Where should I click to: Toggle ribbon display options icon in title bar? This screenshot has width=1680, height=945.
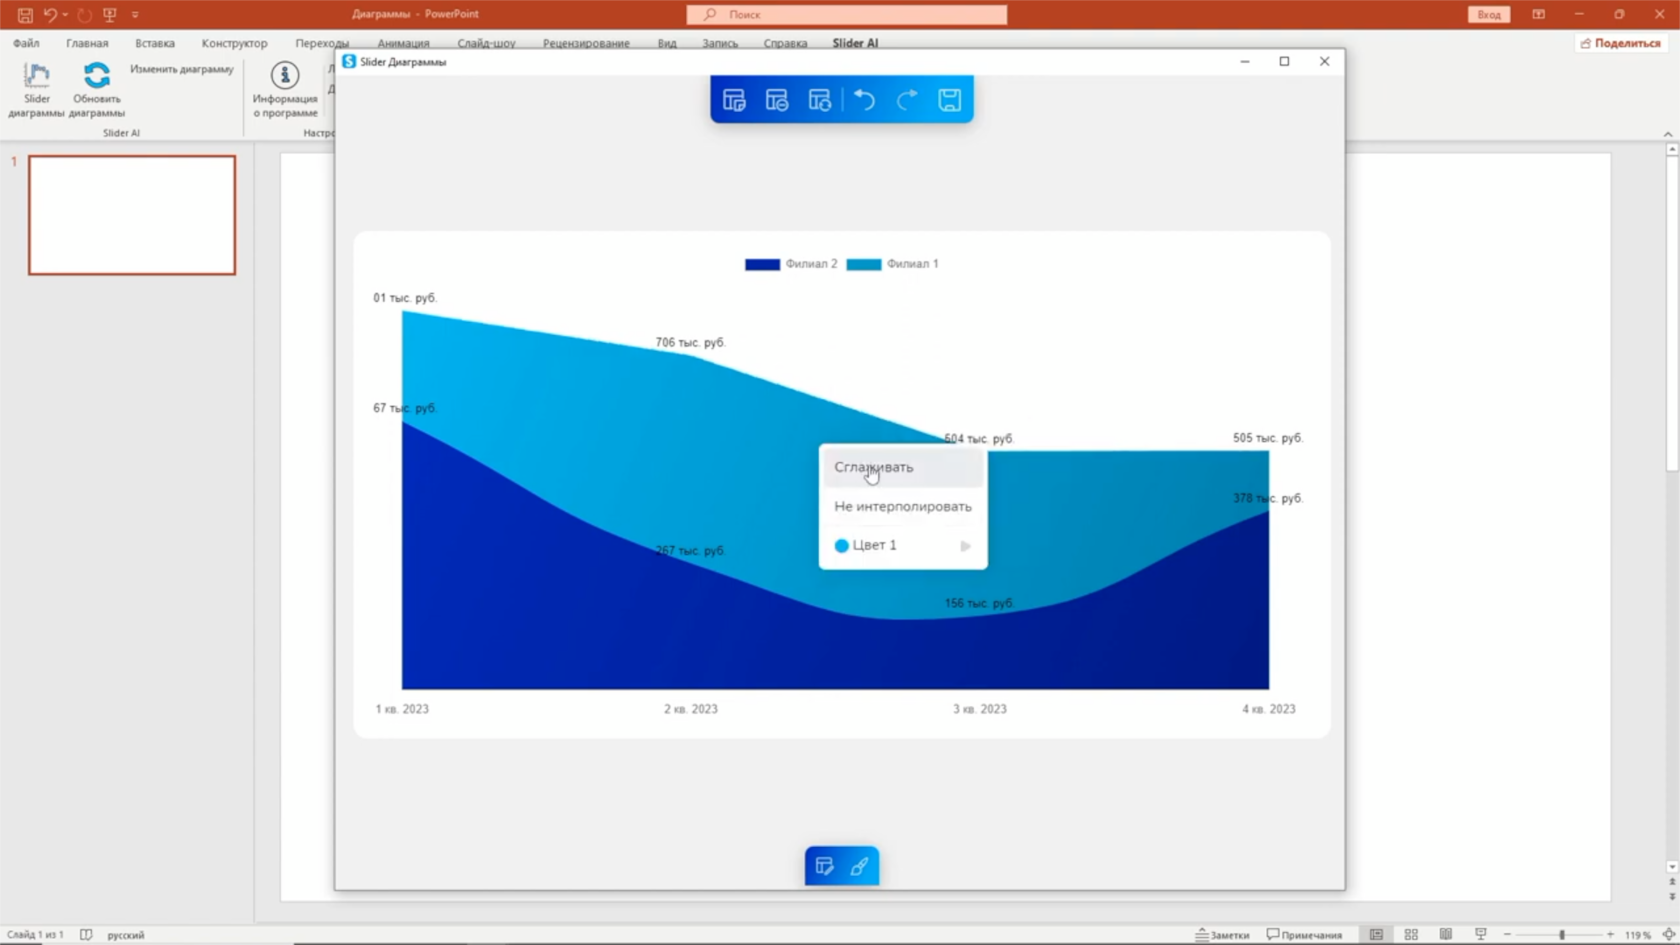coord(1538,14)
